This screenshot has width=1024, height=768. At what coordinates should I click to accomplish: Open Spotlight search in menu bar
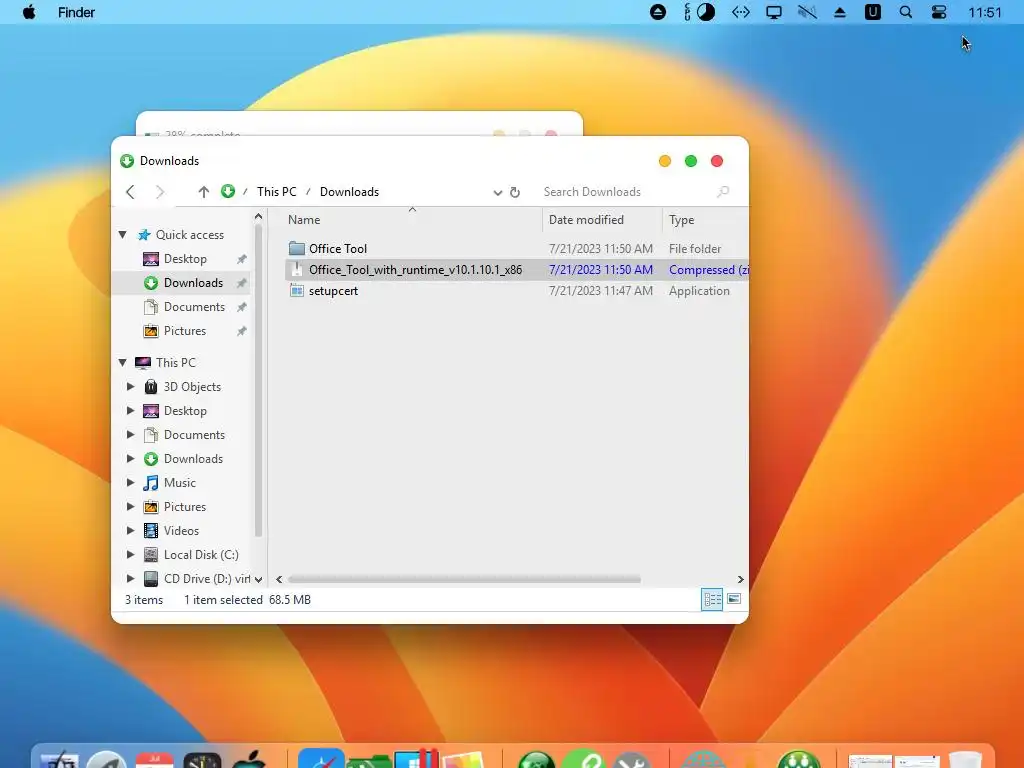906,12
